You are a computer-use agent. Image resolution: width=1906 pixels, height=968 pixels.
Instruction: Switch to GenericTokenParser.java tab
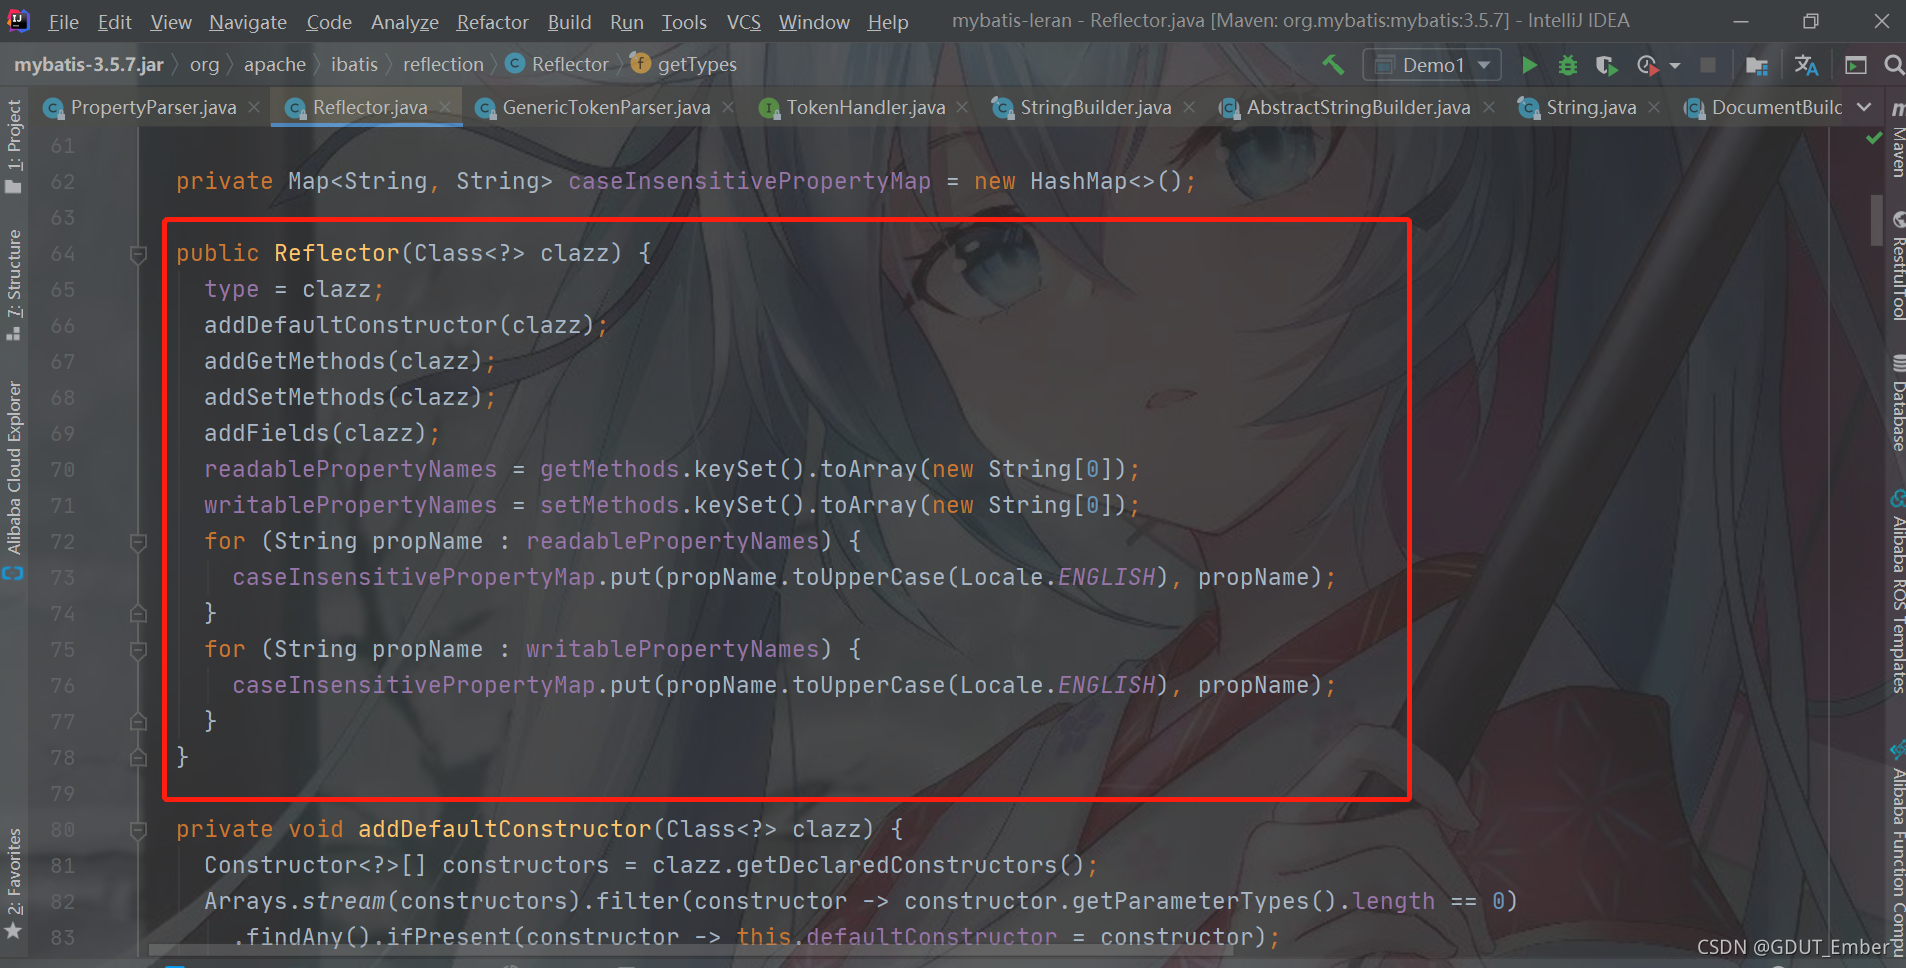[x=605, y=107]
